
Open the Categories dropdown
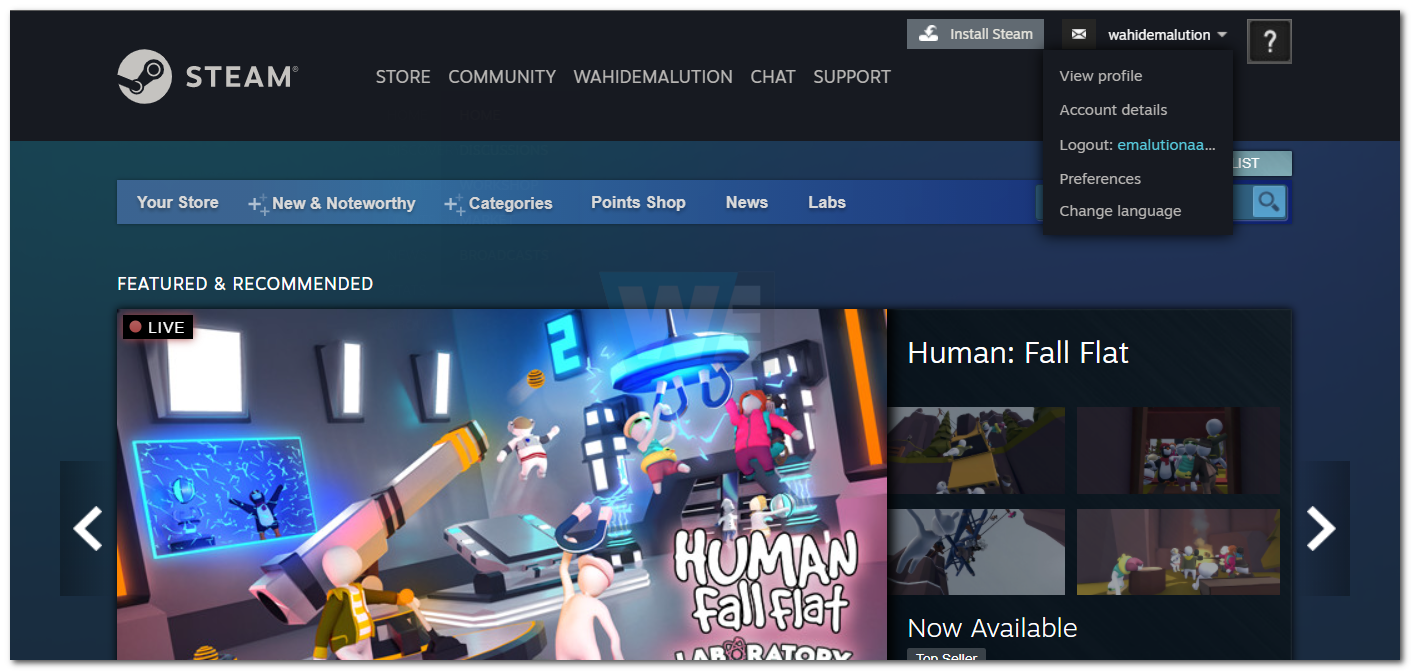click(510, 203)
